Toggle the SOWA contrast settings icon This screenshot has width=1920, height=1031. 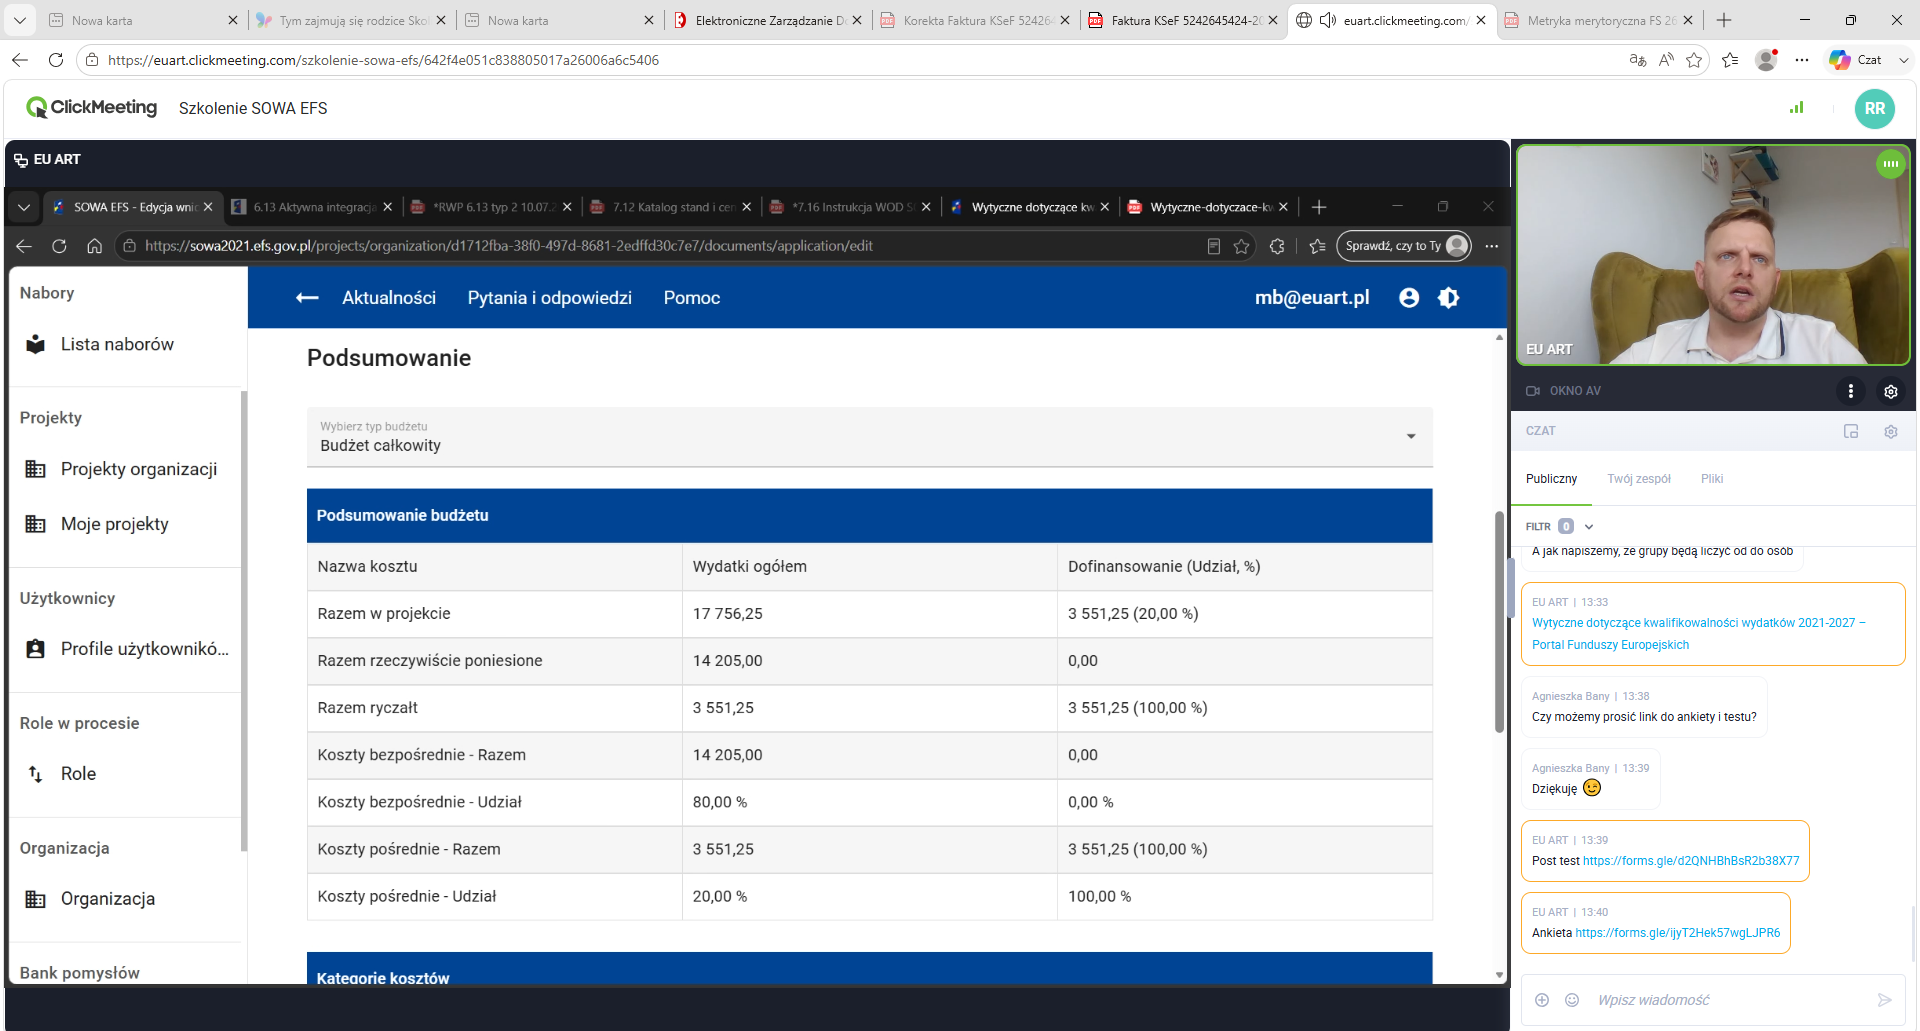tap(1448, 298)
